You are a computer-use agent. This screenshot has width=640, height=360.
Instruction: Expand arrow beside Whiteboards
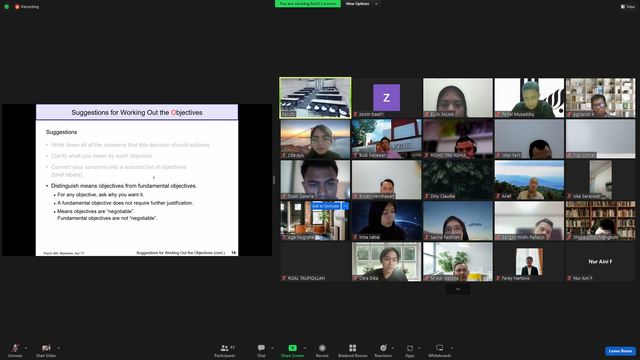point(452,348)
